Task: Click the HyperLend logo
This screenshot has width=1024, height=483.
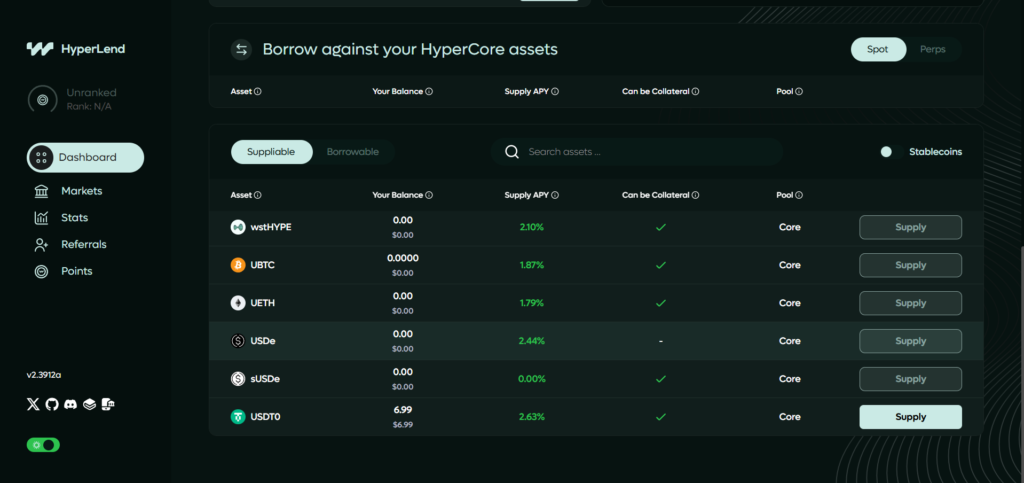Action: pyautogui.click(x=76, y=49)
